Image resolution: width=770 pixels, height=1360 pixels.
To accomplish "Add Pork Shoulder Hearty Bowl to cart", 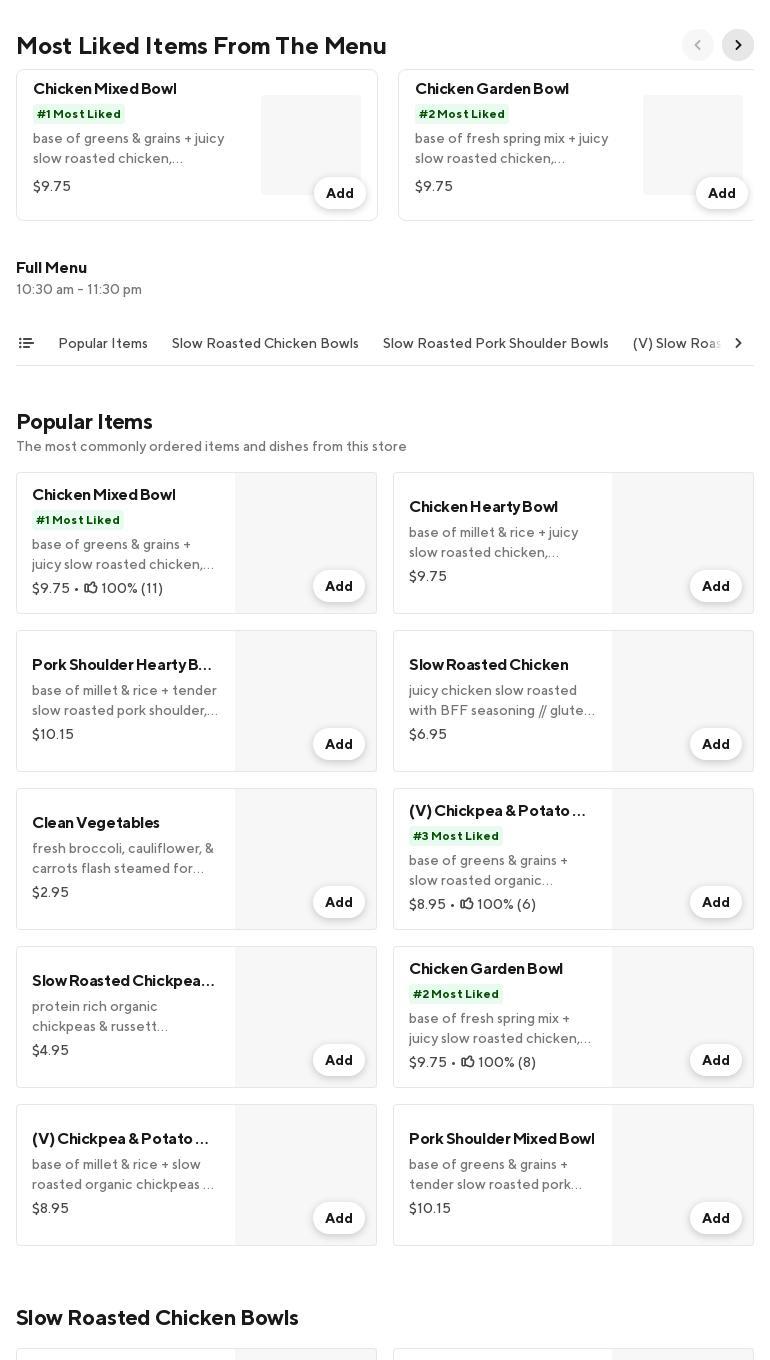I will click(x=338, y=744).
